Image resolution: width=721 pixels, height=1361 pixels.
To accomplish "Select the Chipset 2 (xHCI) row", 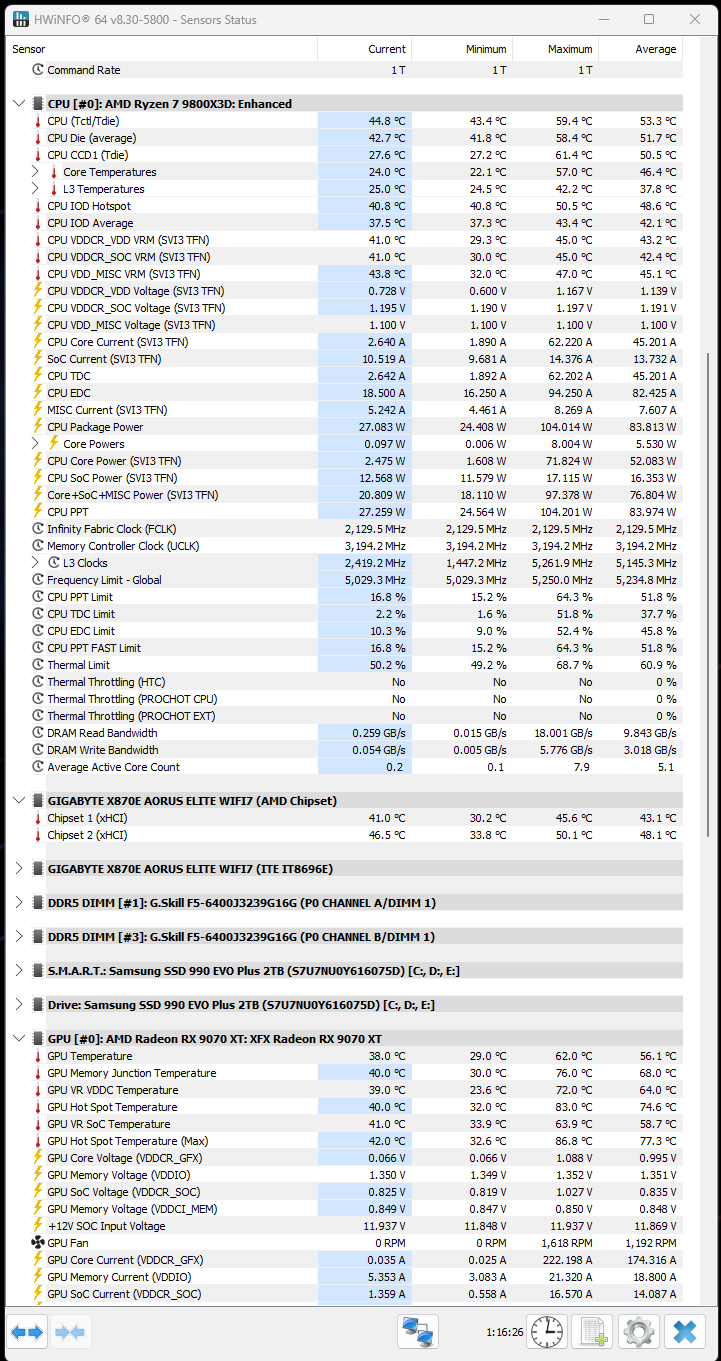I will pos(345,835).
